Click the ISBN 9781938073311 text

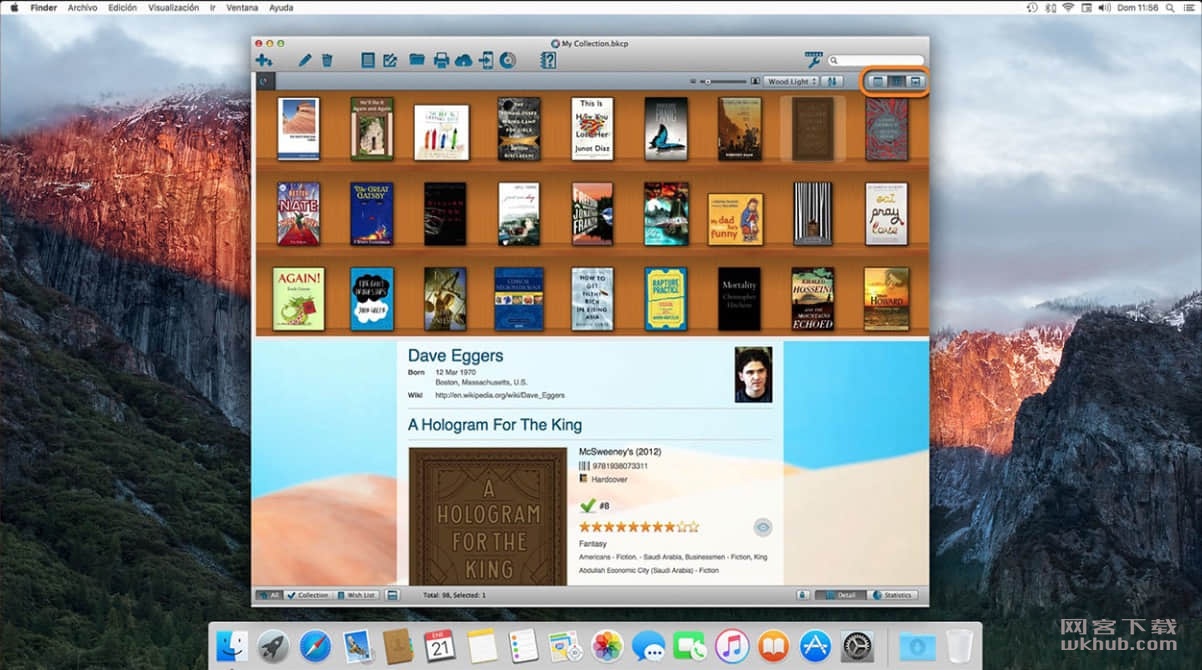[619, 466]
